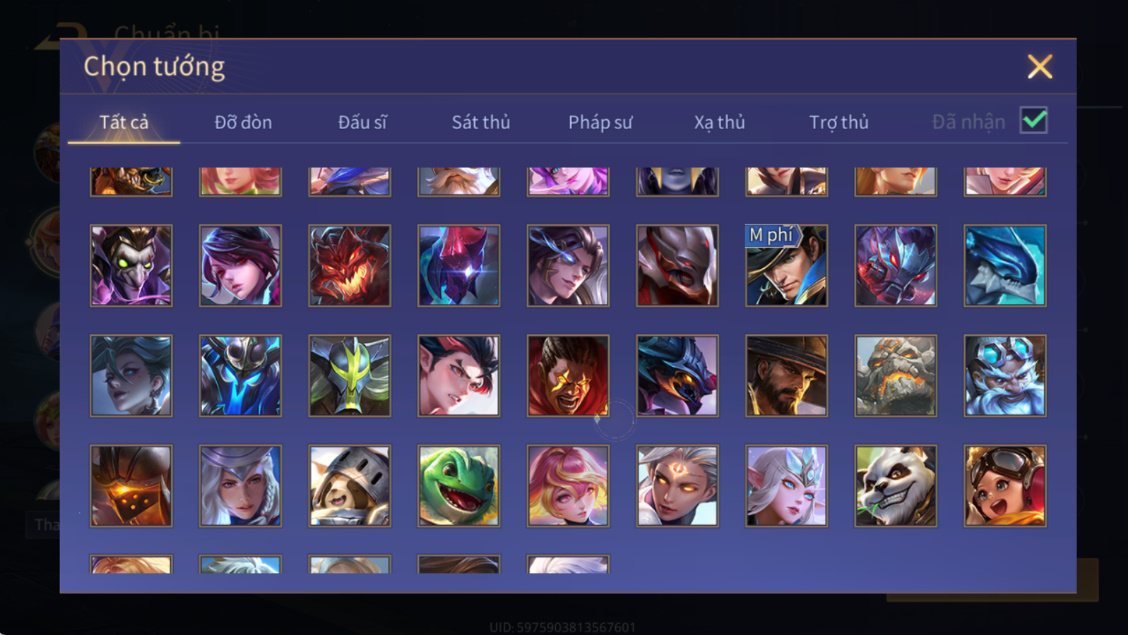Choose the aviator-goggles girl hero
The width and height of the screenshot is (1128, 635).
coord(1005,485)
